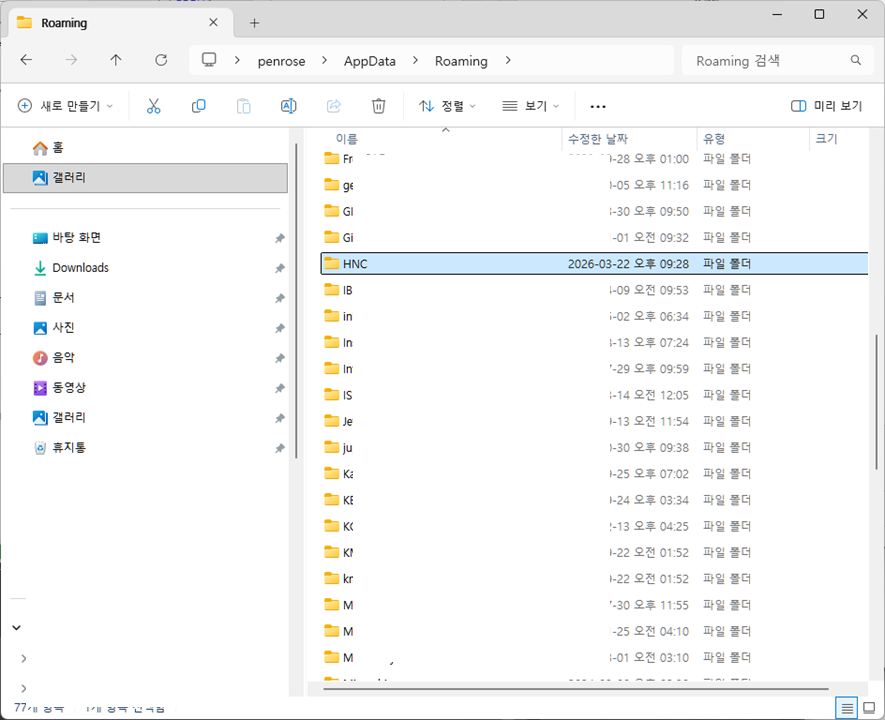Delete HNC using the trash icon

(378, 106)
